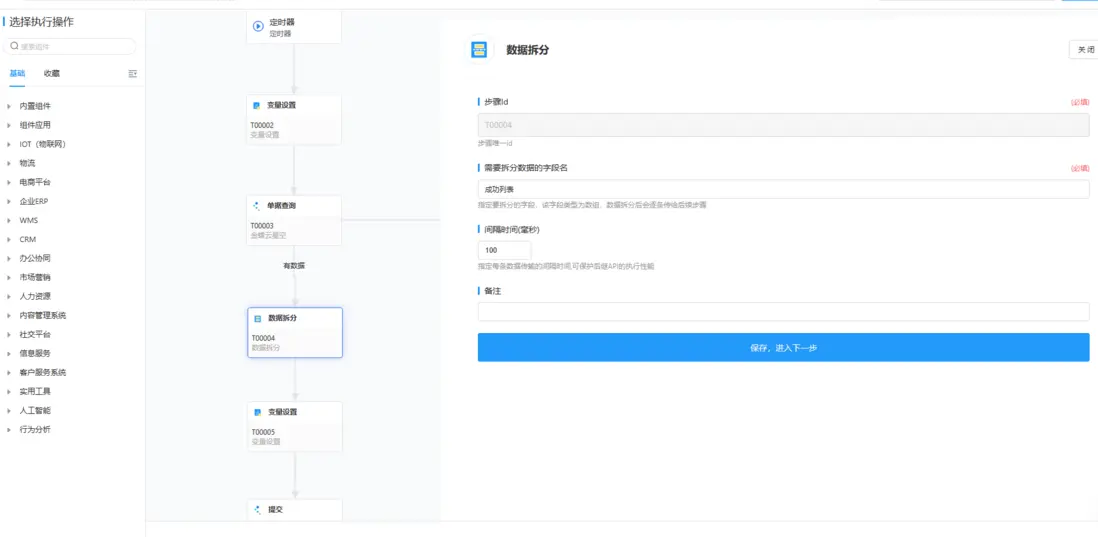Click the submit node icon
Viewport: 1098px width, 537px height.
(x=258, y=510)
